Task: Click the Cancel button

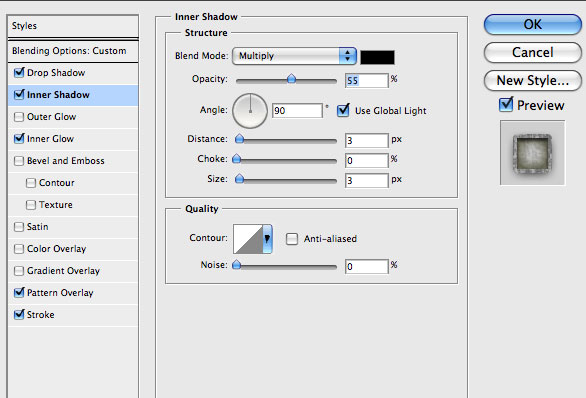Action: (x=533, y=53)
